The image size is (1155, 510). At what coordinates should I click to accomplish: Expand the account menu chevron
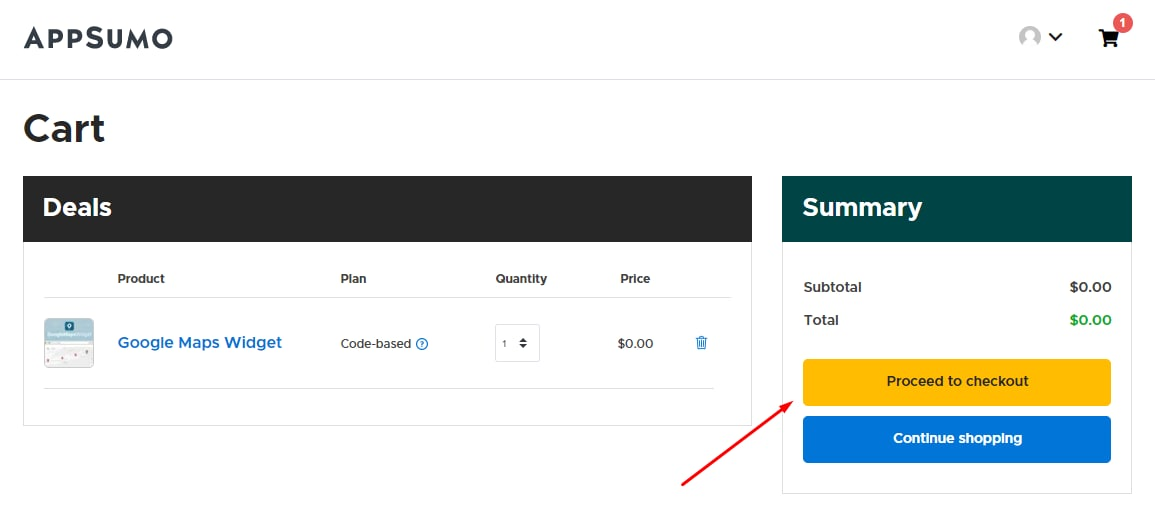[x=1055, y=37]
